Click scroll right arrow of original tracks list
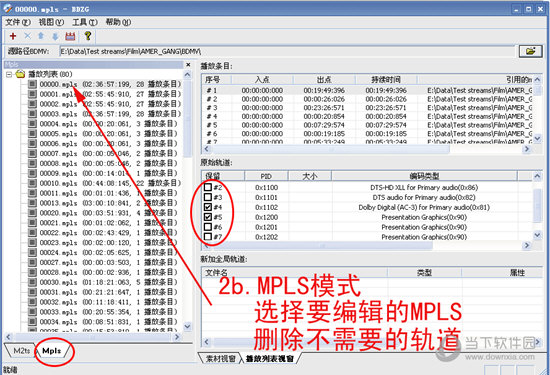 (526, 245)
